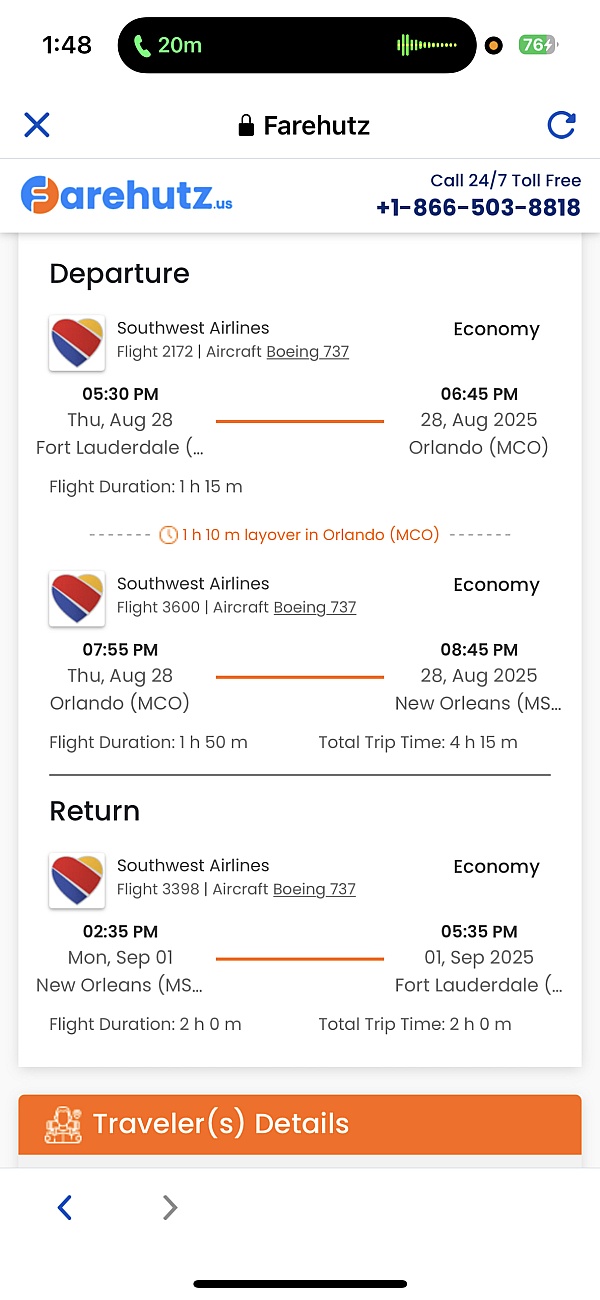The image size is (600, 1300).
Task: Tap the Departure section heading
Action: [119, 274]
